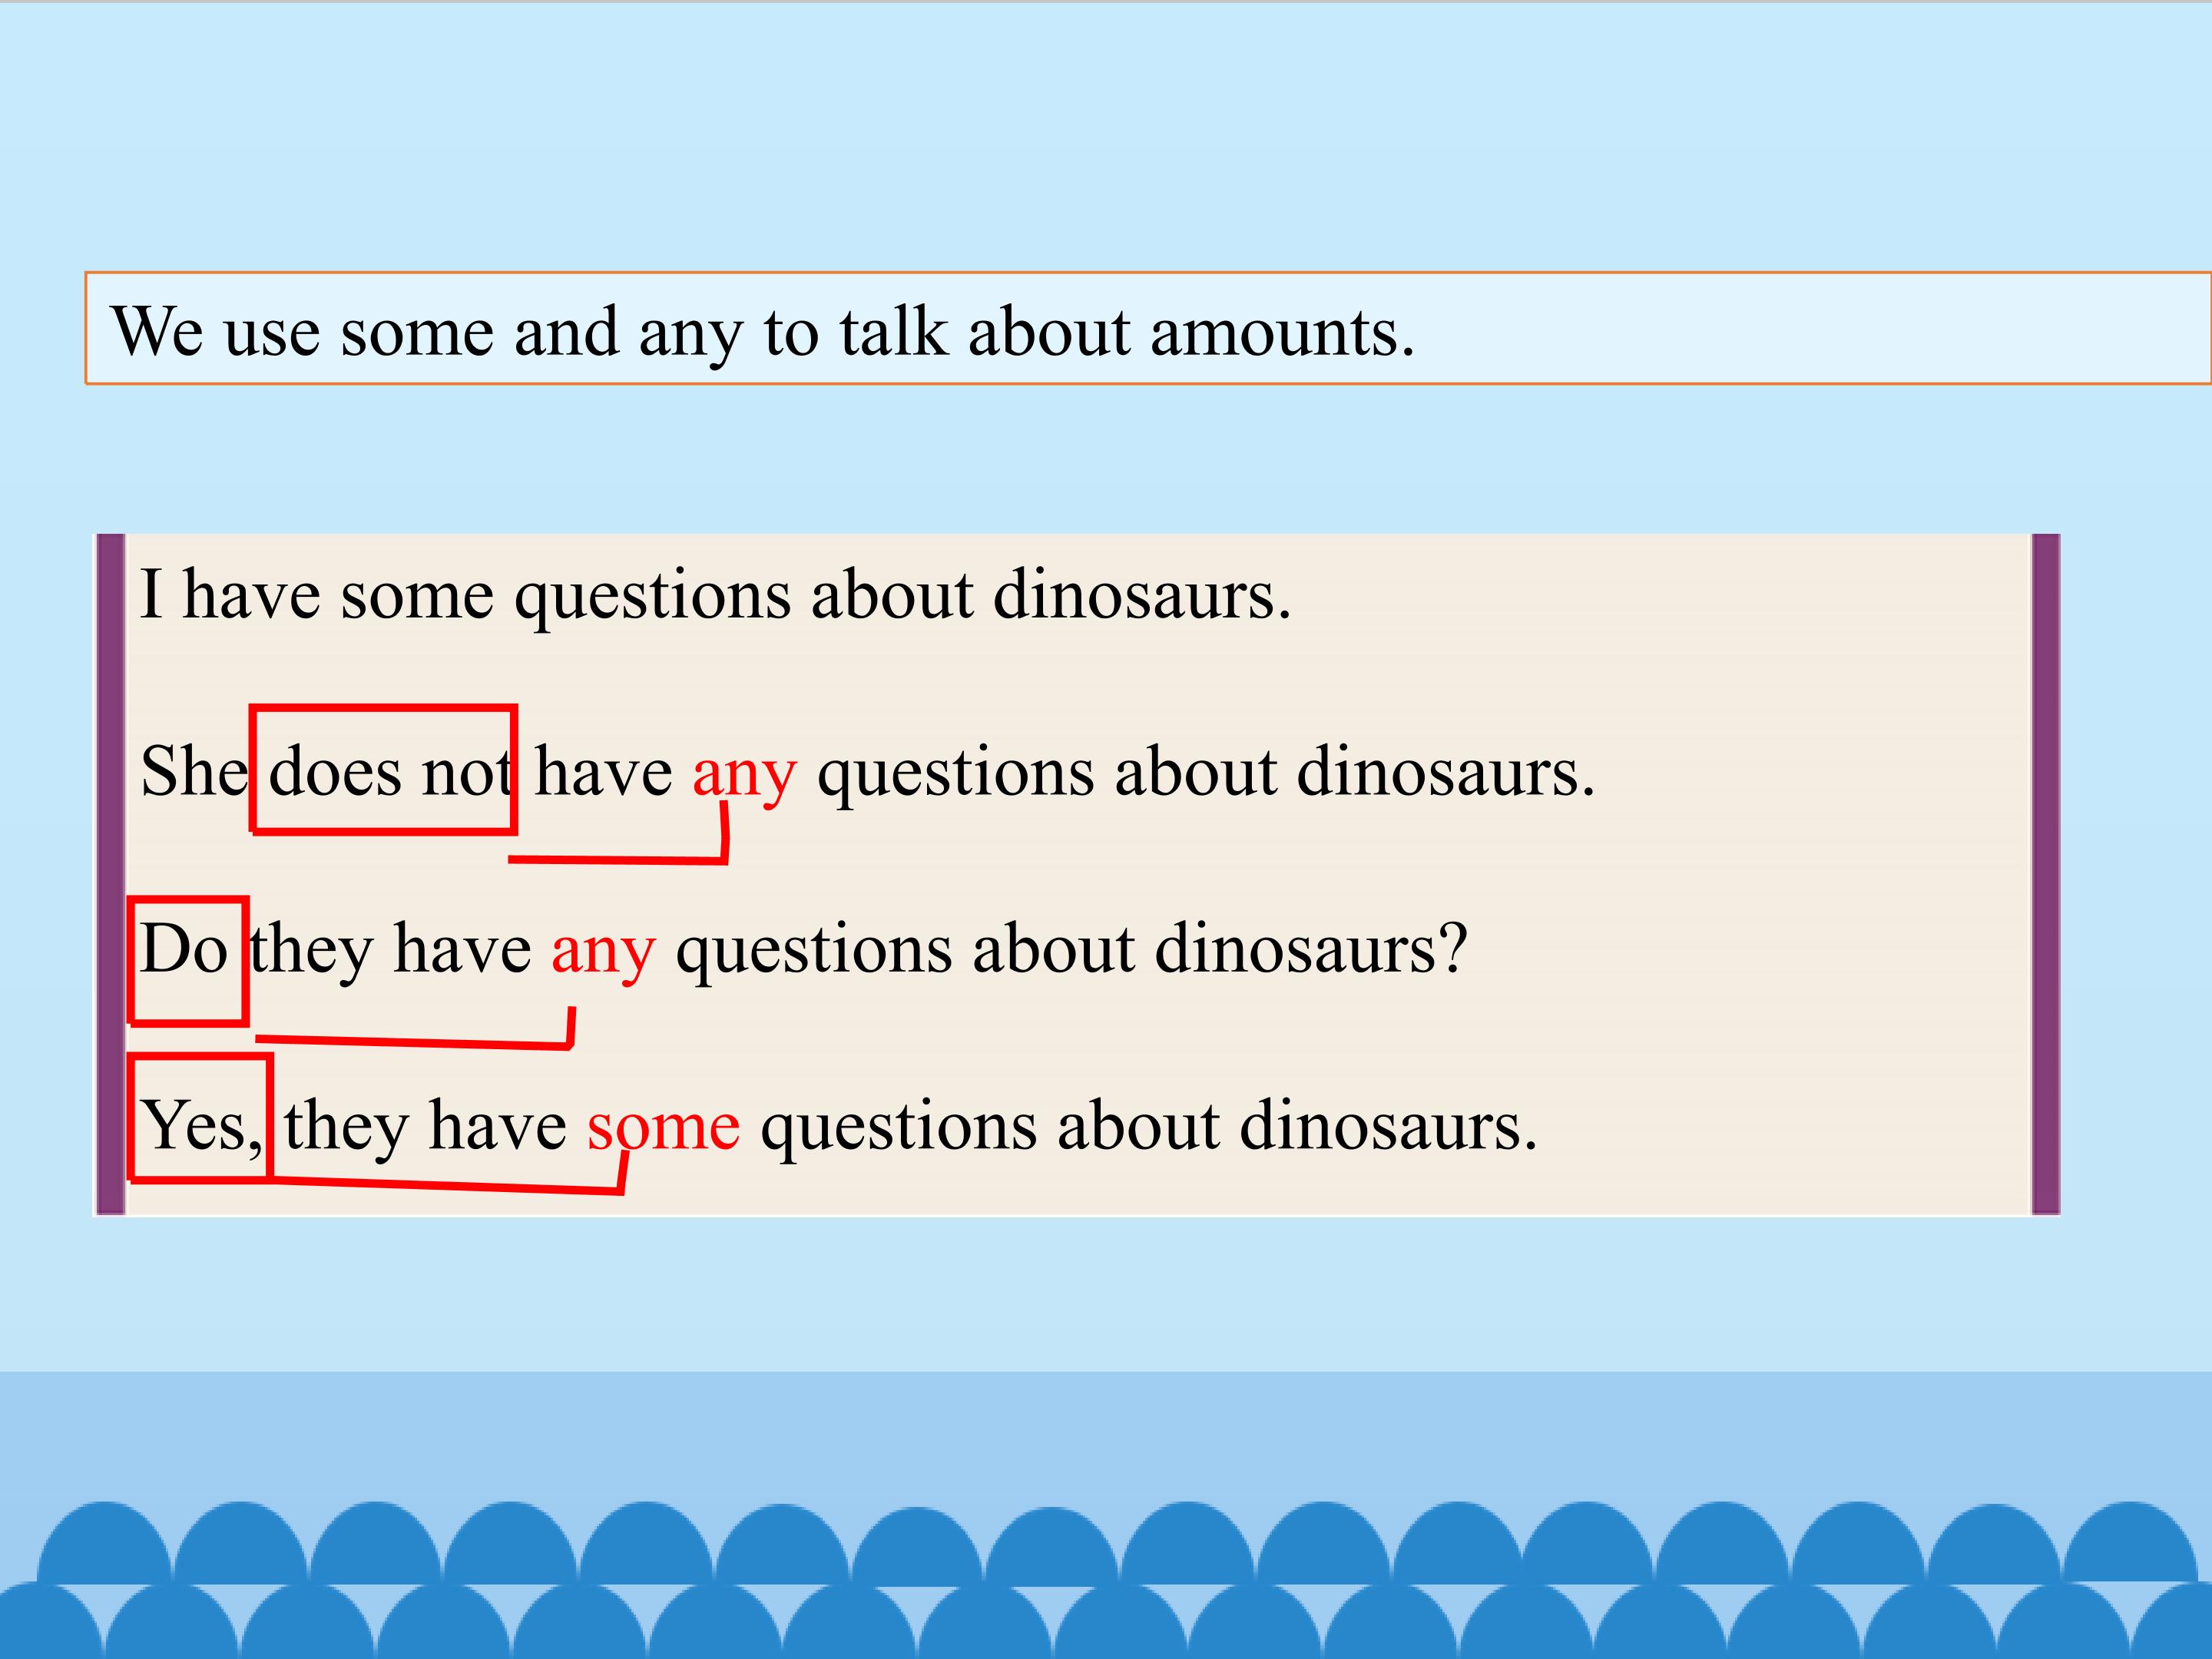The height and width of the screenshot is (1659, 2212).
Task: Click the left purple bar of the text panel
Action: (x=110, y=874)
